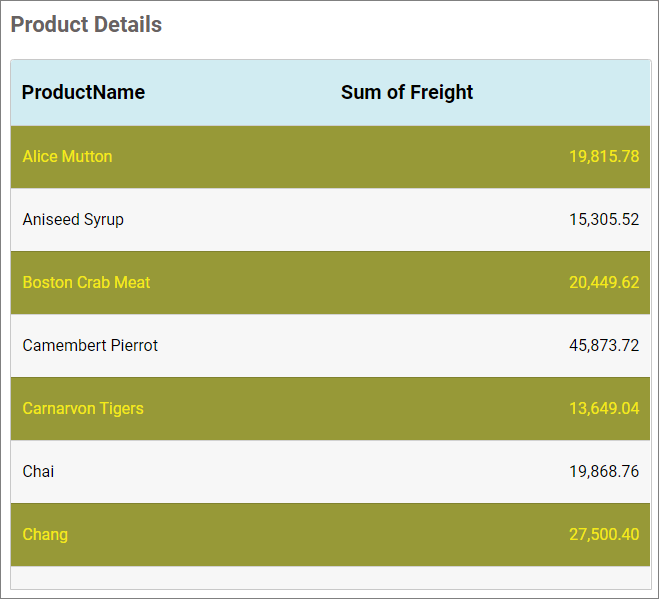Select the Chai product name cell
Viewport: 659px width, 599px height.
[x=38, y=471]
